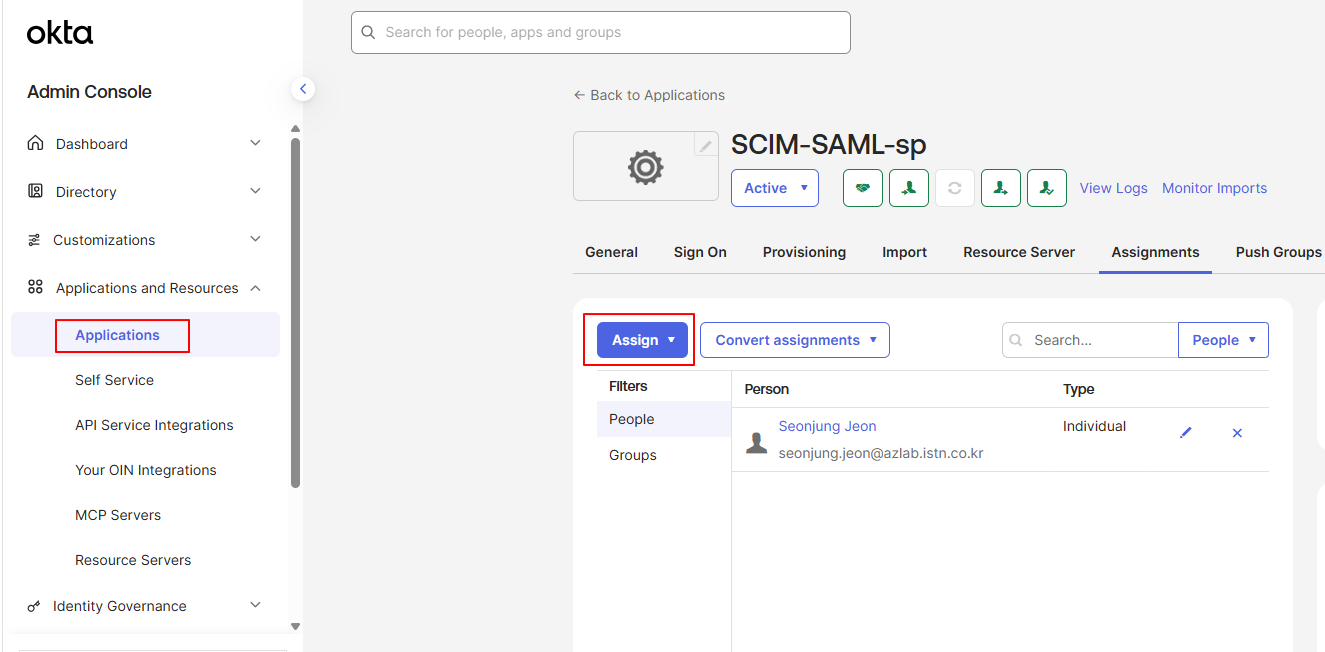Click the gear application logo thumbnail
The image size is (1325, 652).
point(646,166)
